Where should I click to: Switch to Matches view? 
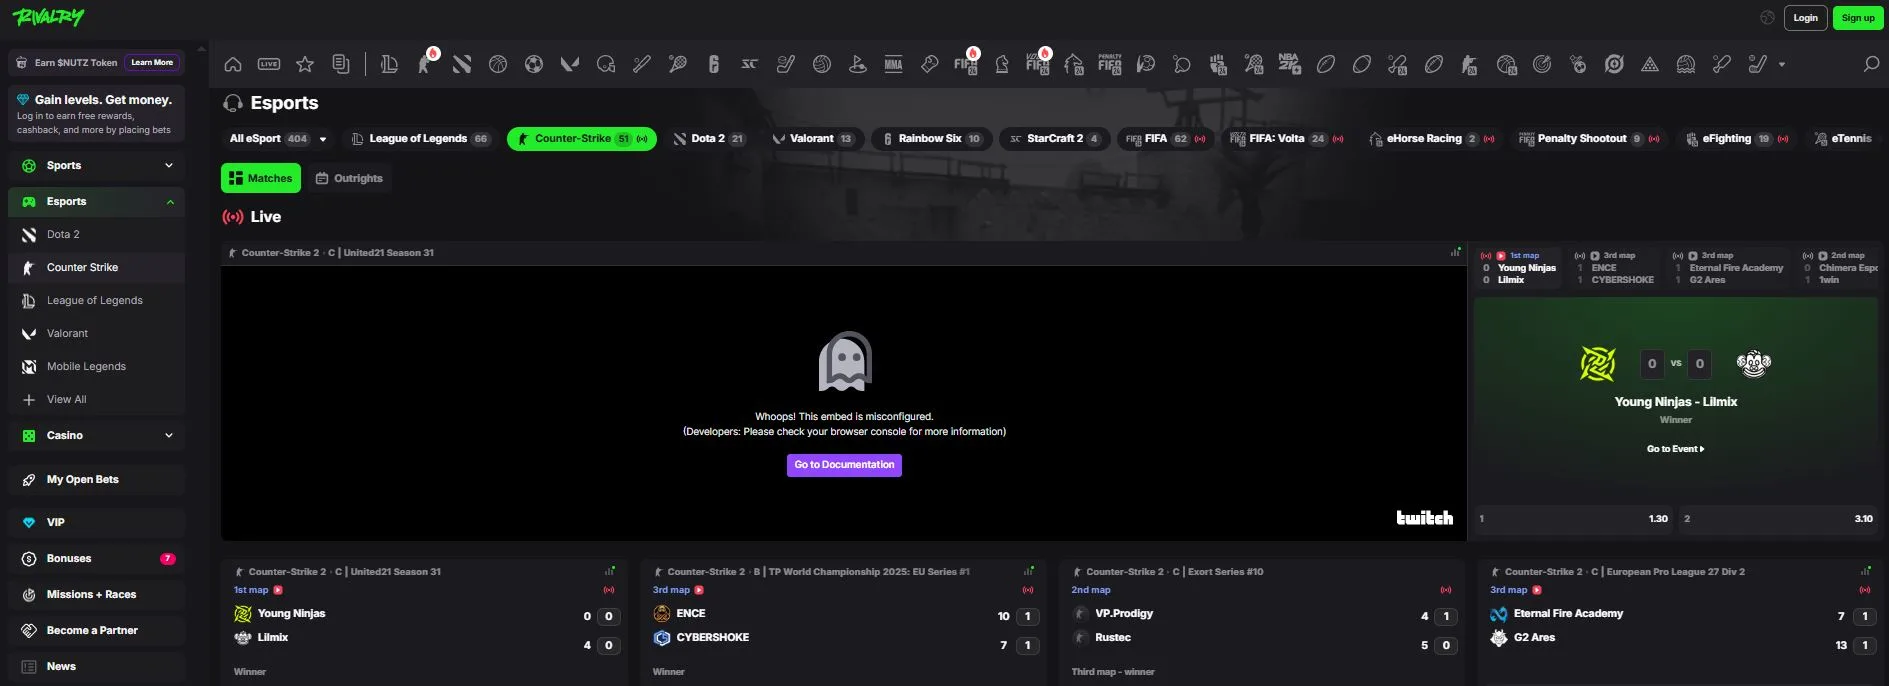261,178
